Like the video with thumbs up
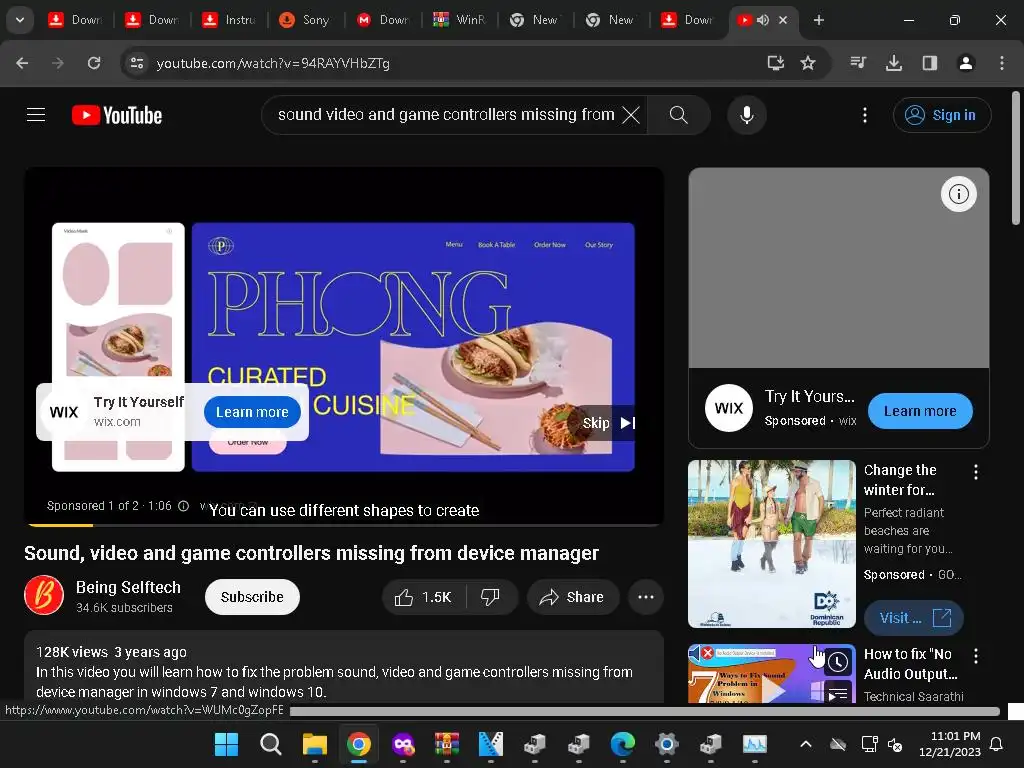1024x768 pixels. point(423,597)
